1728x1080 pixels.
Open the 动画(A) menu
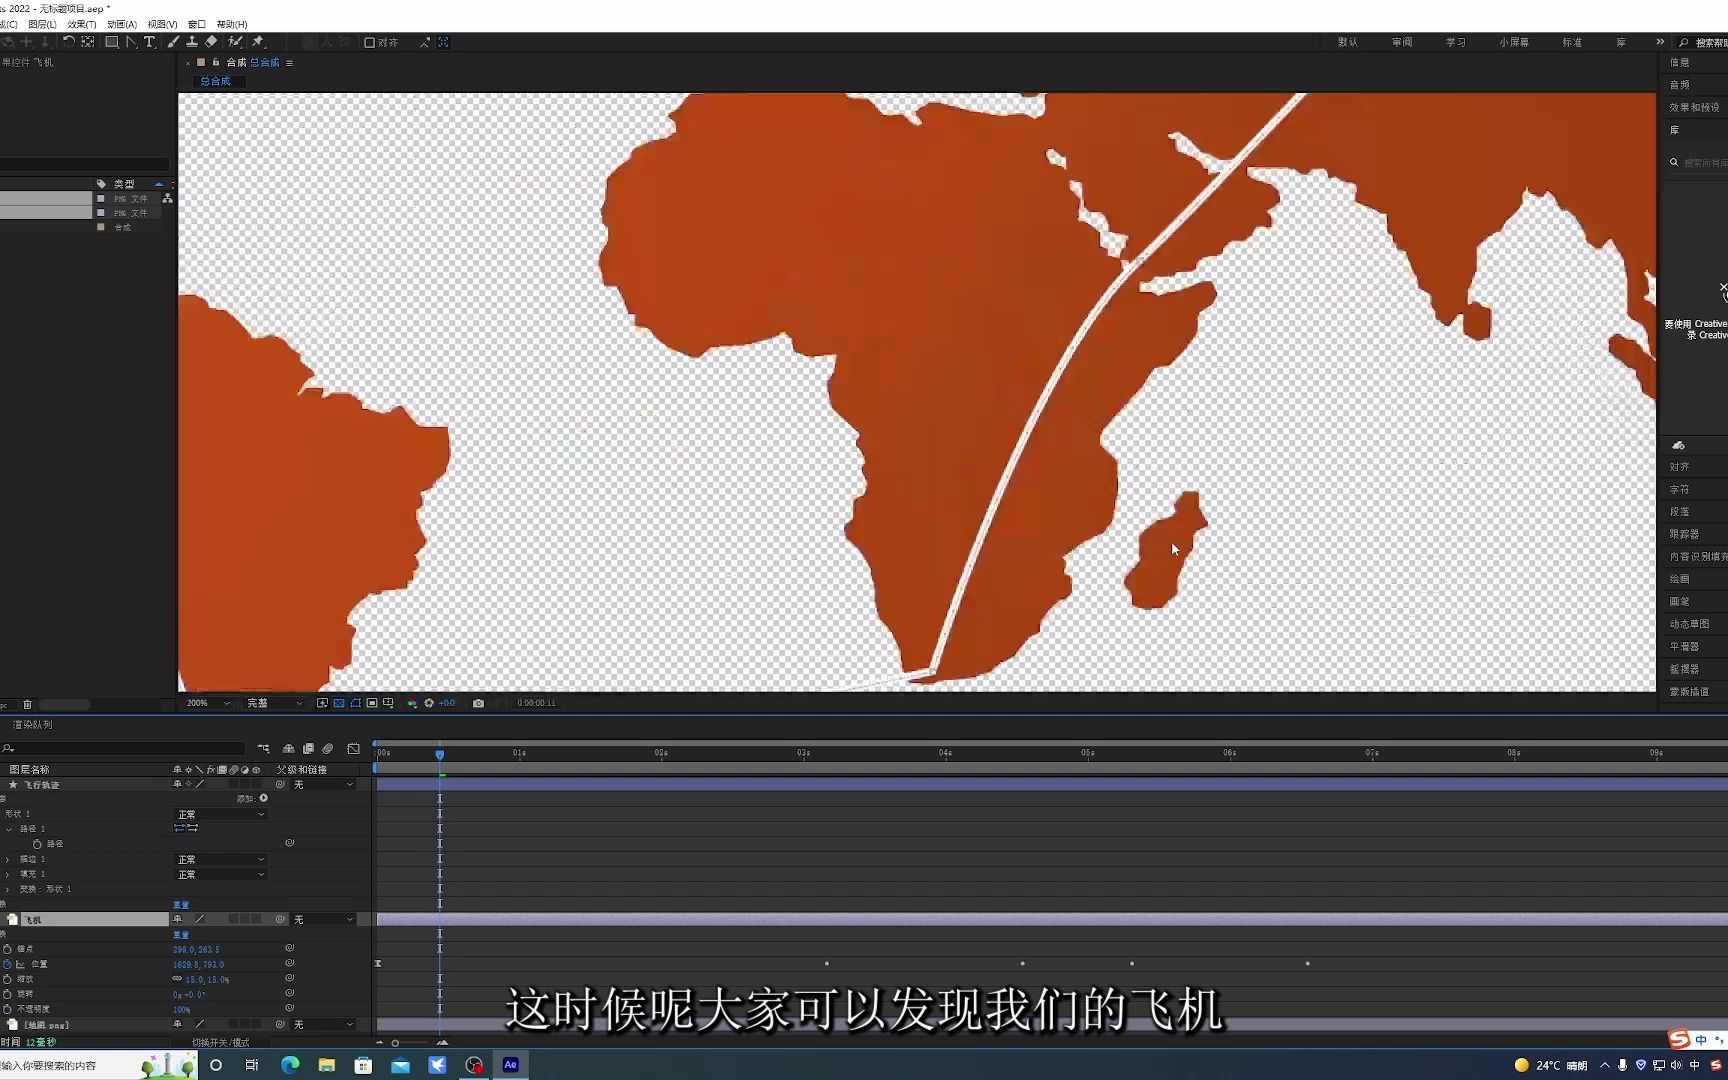tap(122, 24)
